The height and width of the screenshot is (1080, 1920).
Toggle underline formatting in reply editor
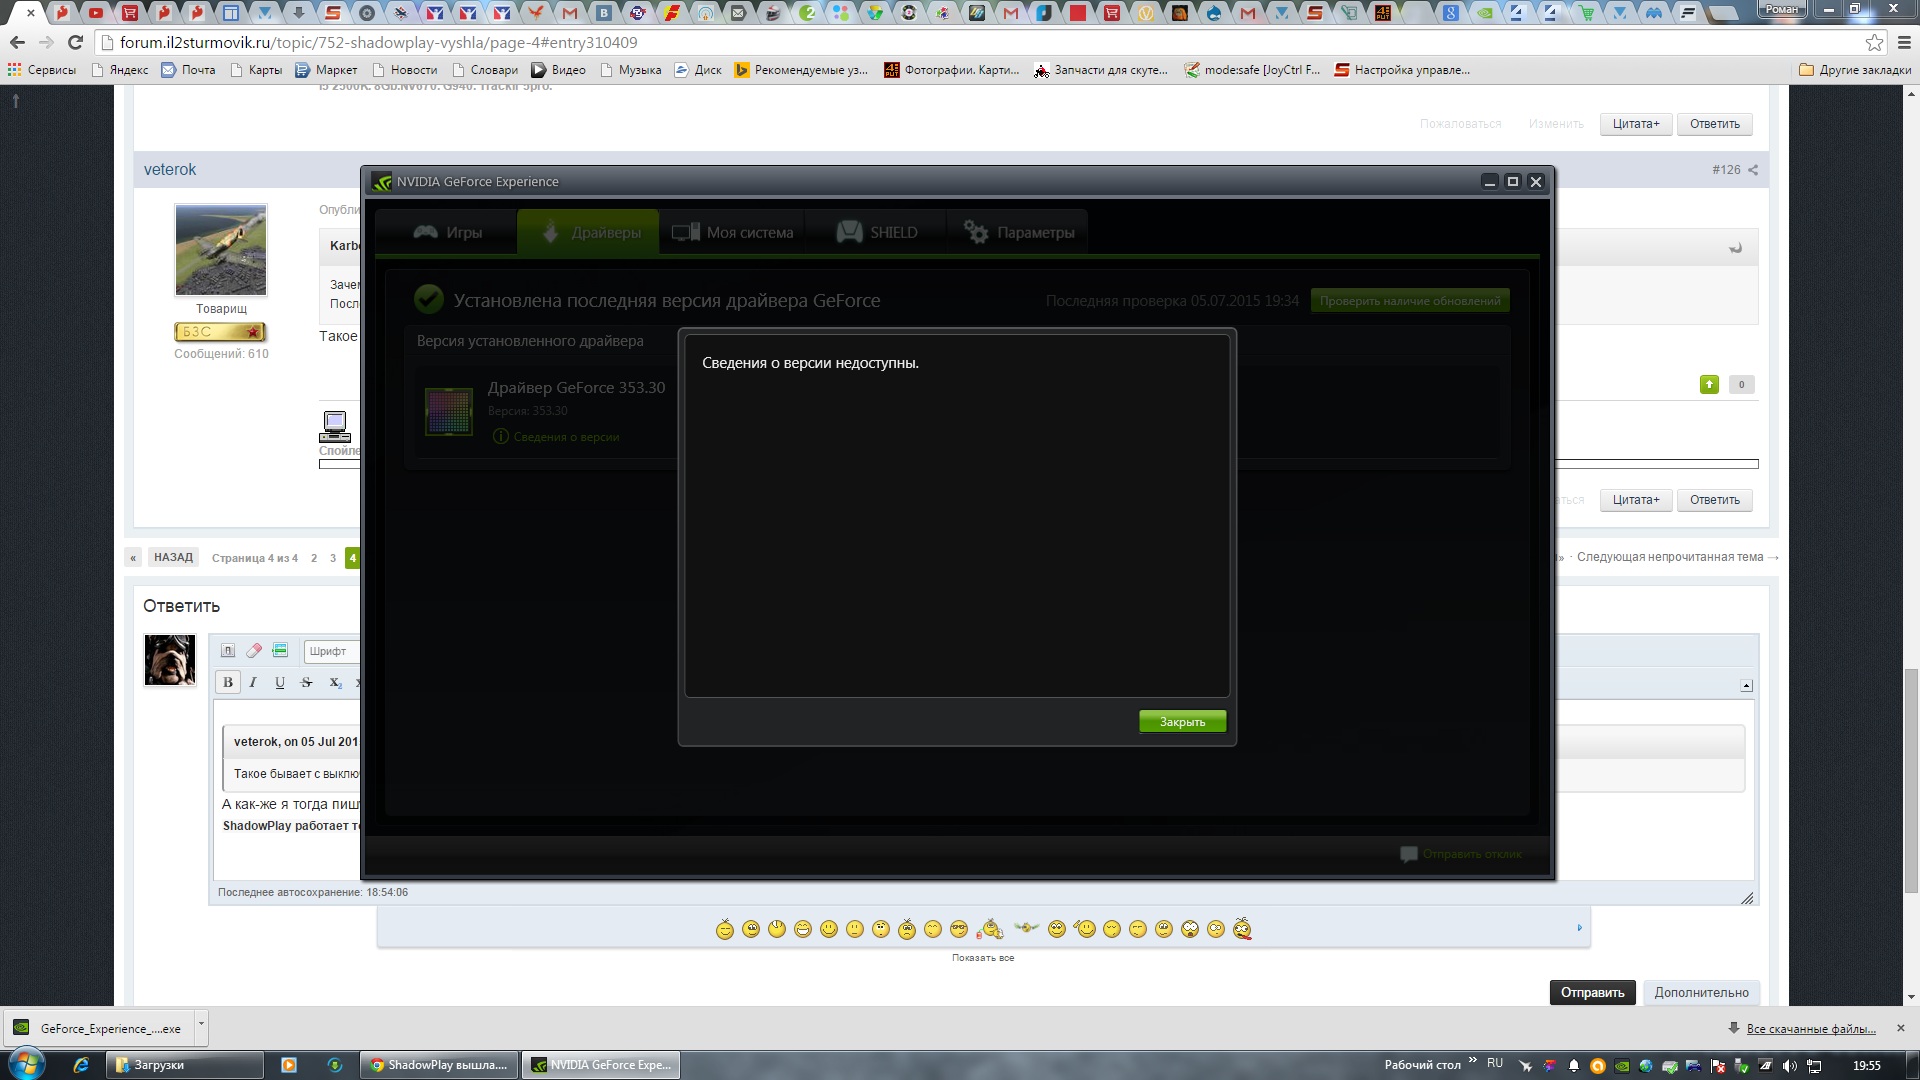click(x=280, y=682)
